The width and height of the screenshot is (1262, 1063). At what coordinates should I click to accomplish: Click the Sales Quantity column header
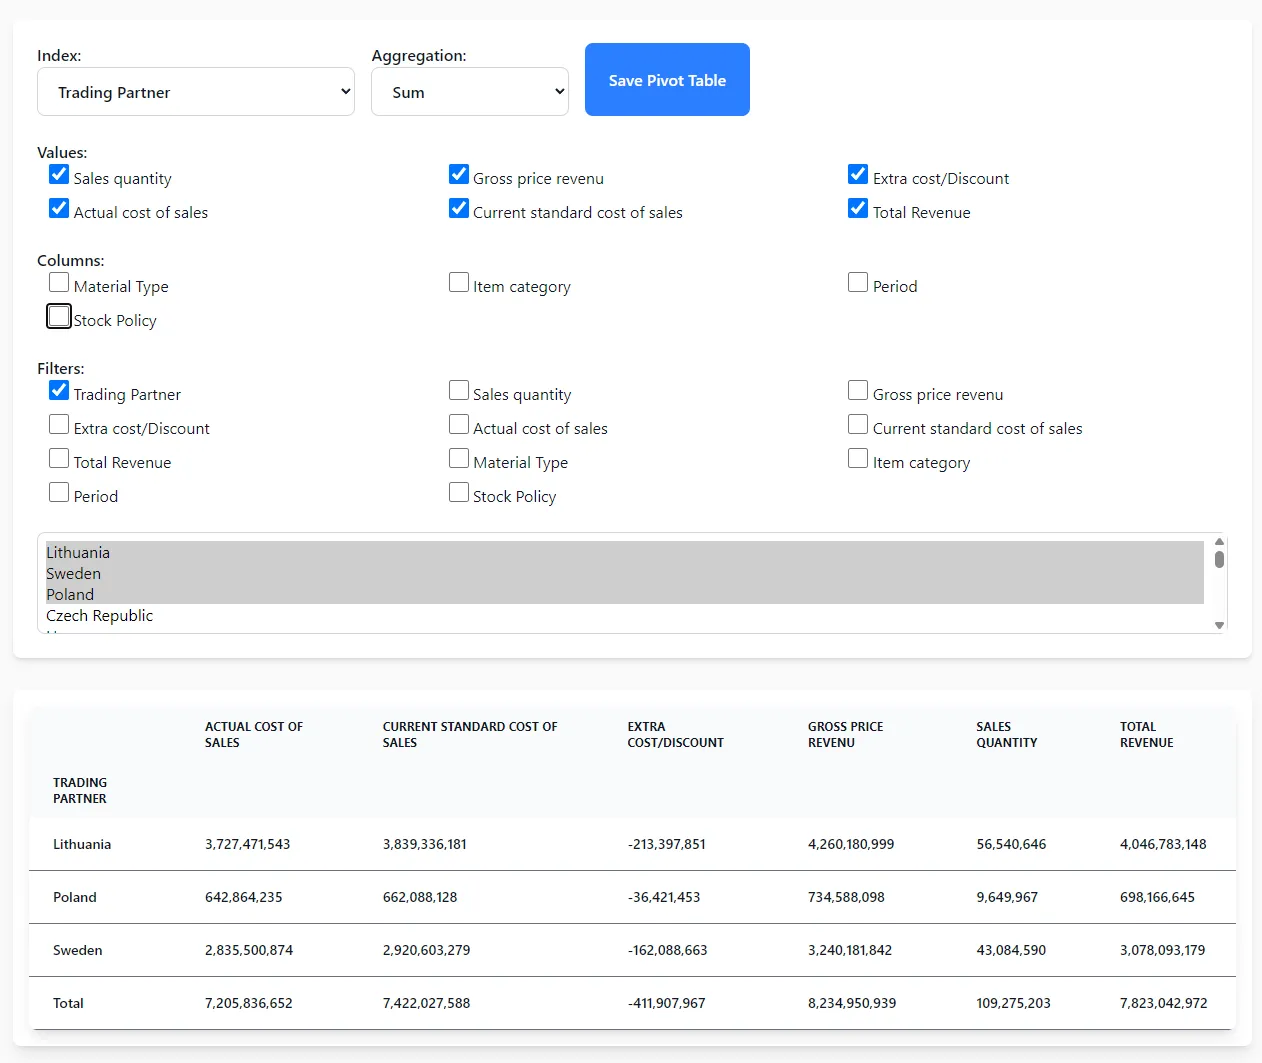[1007, 735]
